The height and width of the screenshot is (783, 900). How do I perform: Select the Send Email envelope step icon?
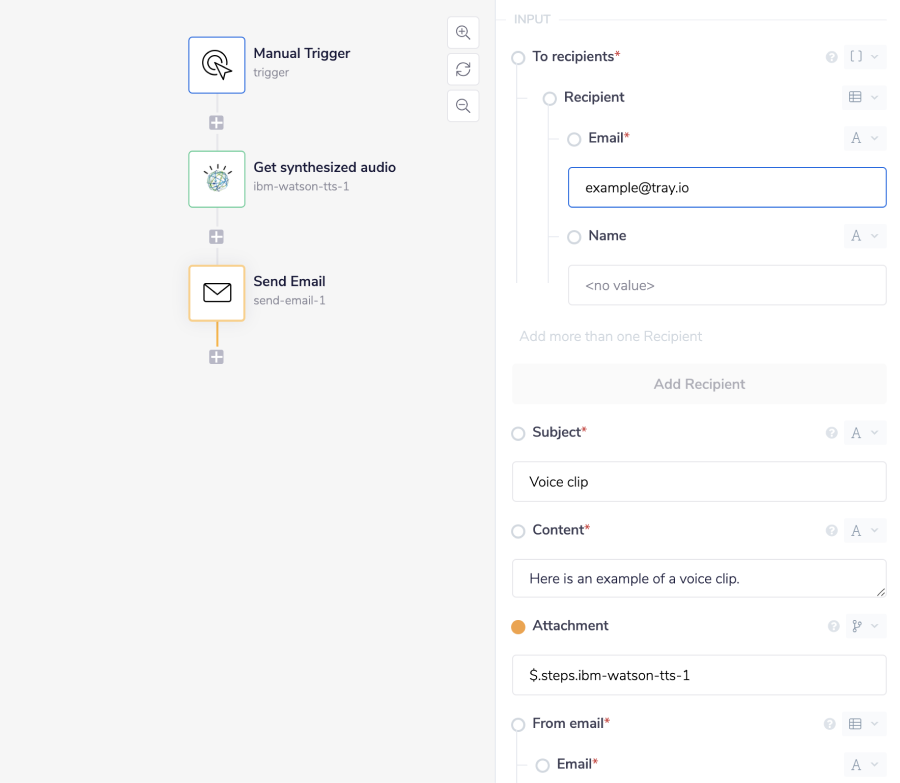tap(216, 293)
